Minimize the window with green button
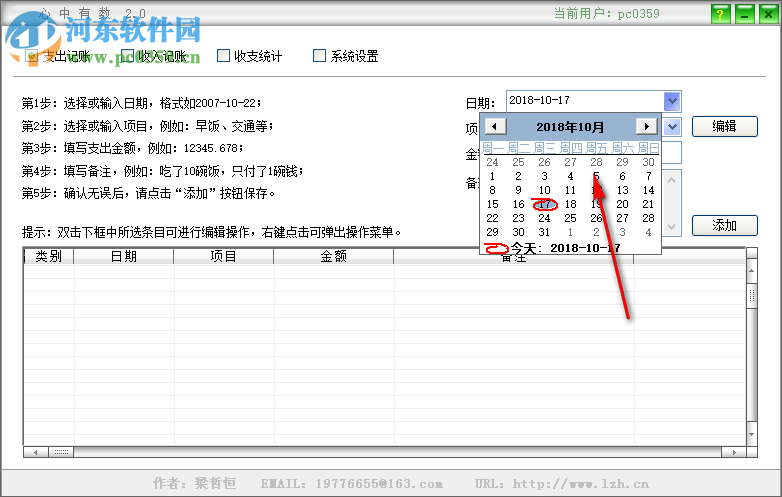Viewport: 782px width, 497px height. point(744,14)
